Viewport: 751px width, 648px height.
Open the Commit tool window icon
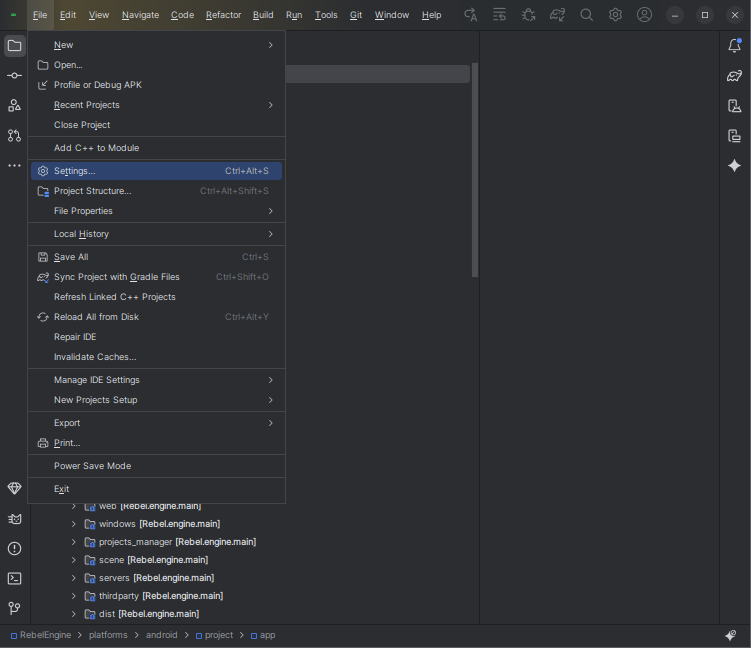click(14, 76)
